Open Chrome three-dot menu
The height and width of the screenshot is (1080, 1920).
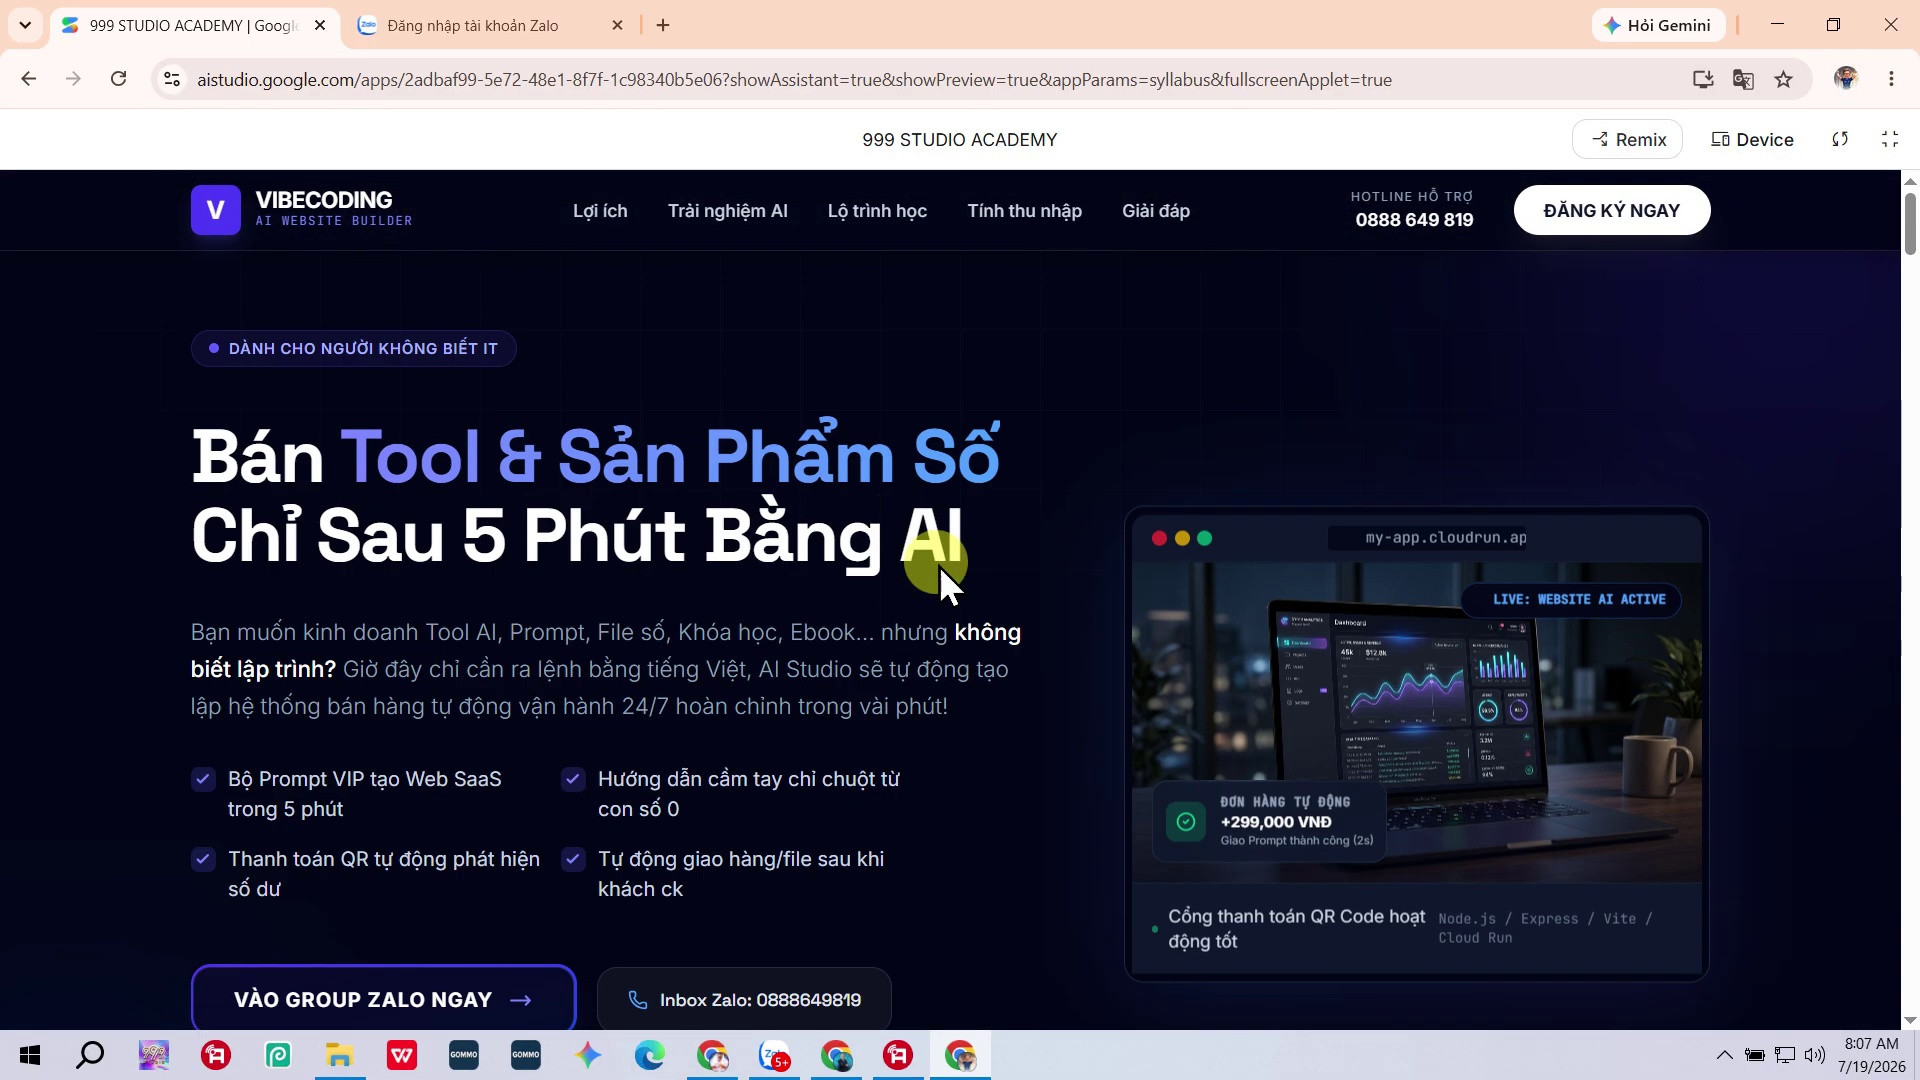tap(1891, 79)
